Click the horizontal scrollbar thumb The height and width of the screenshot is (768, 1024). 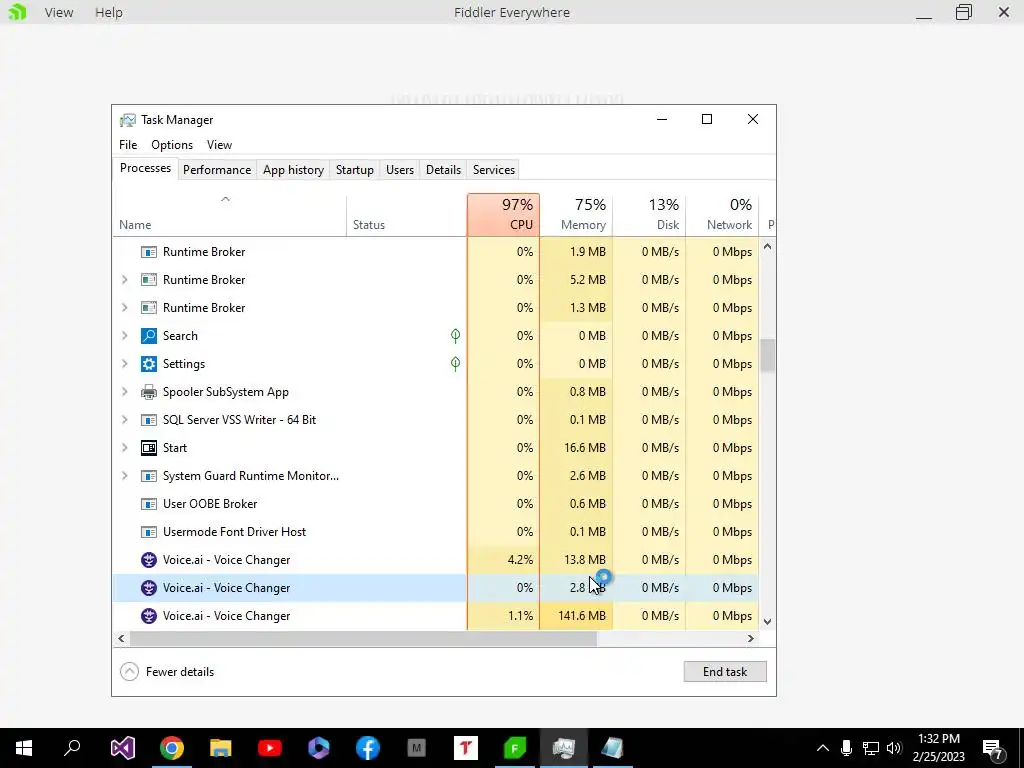click(x=363, y=639)
